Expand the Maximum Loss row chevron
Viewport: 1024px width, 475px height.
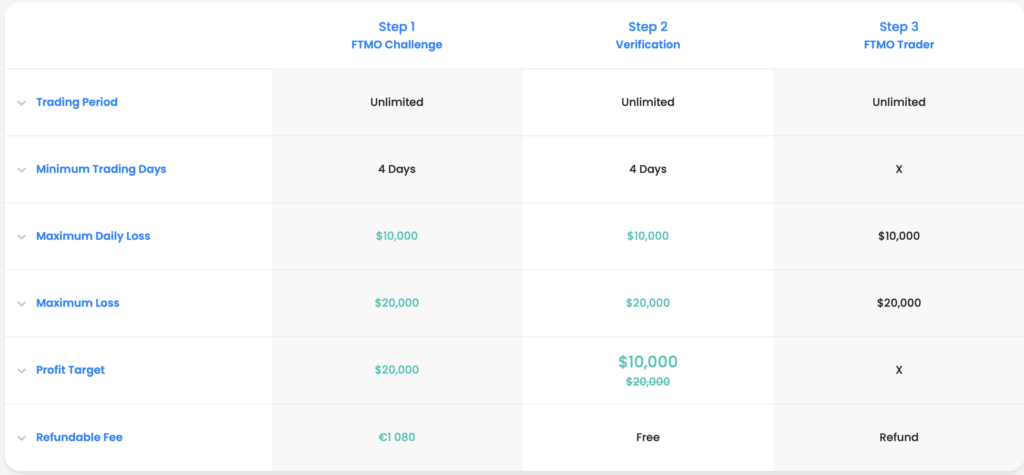point(22,304)
